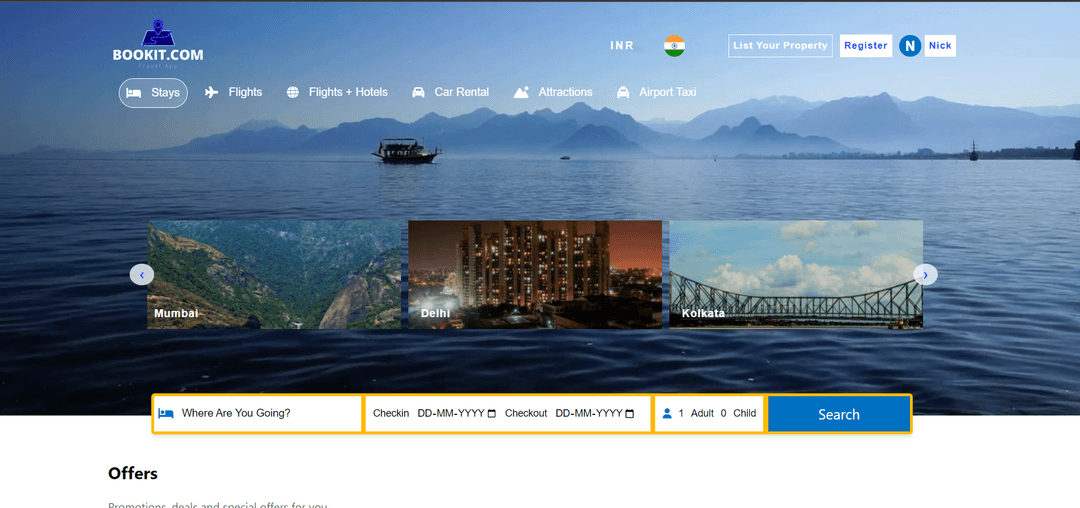
Task: Click the List Your Property button
Action: pyautogui.click(x=780, y=46)
